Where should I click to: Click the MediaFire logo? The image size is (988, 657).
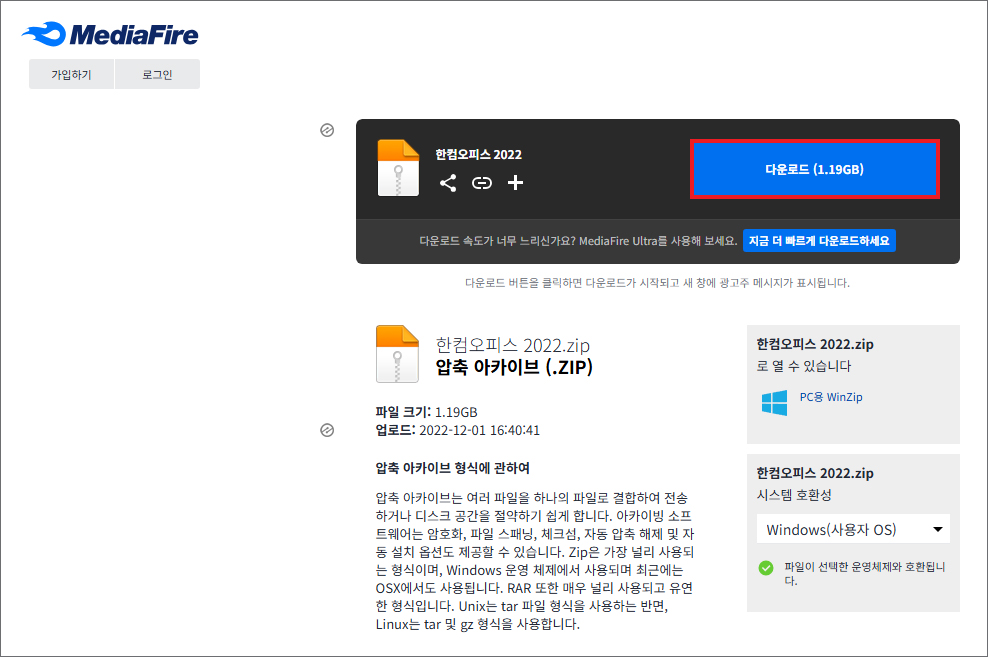coord(110,34)
